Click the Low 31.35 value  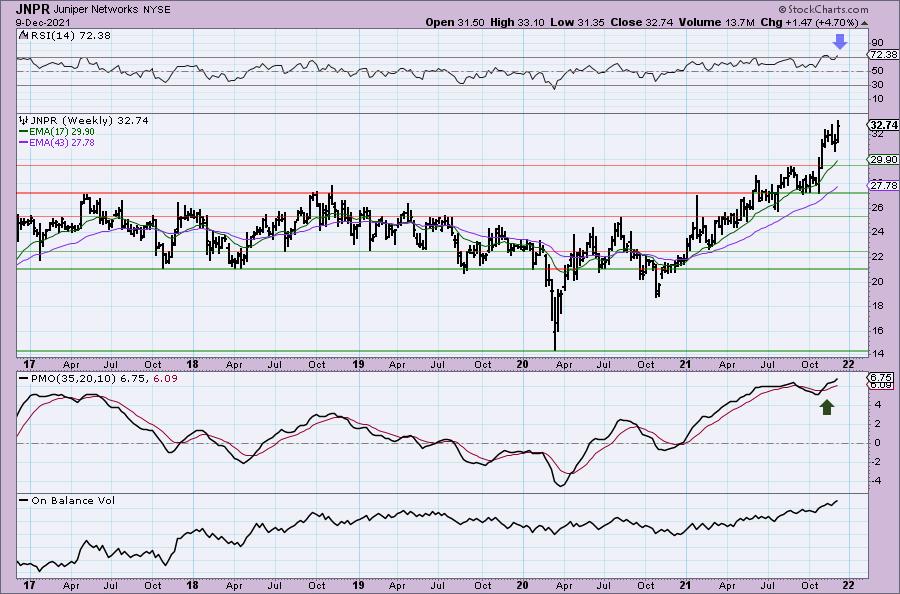(x=576, y=22)
